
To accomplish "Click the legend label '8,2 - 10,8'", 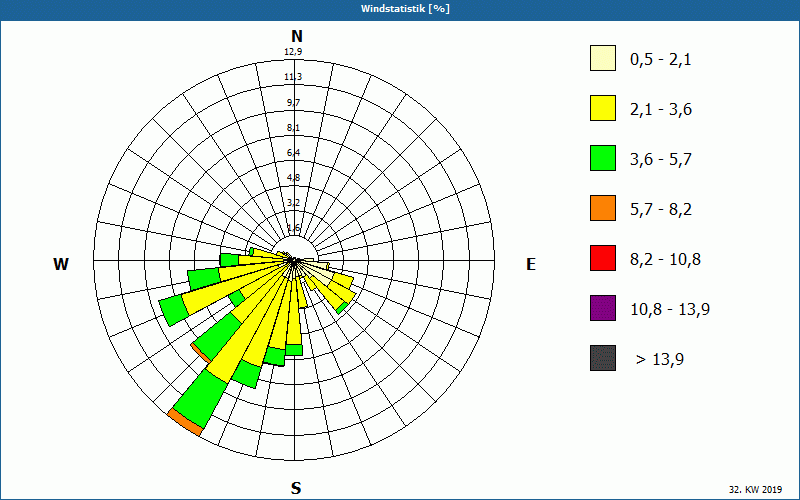I will [665, 260].
